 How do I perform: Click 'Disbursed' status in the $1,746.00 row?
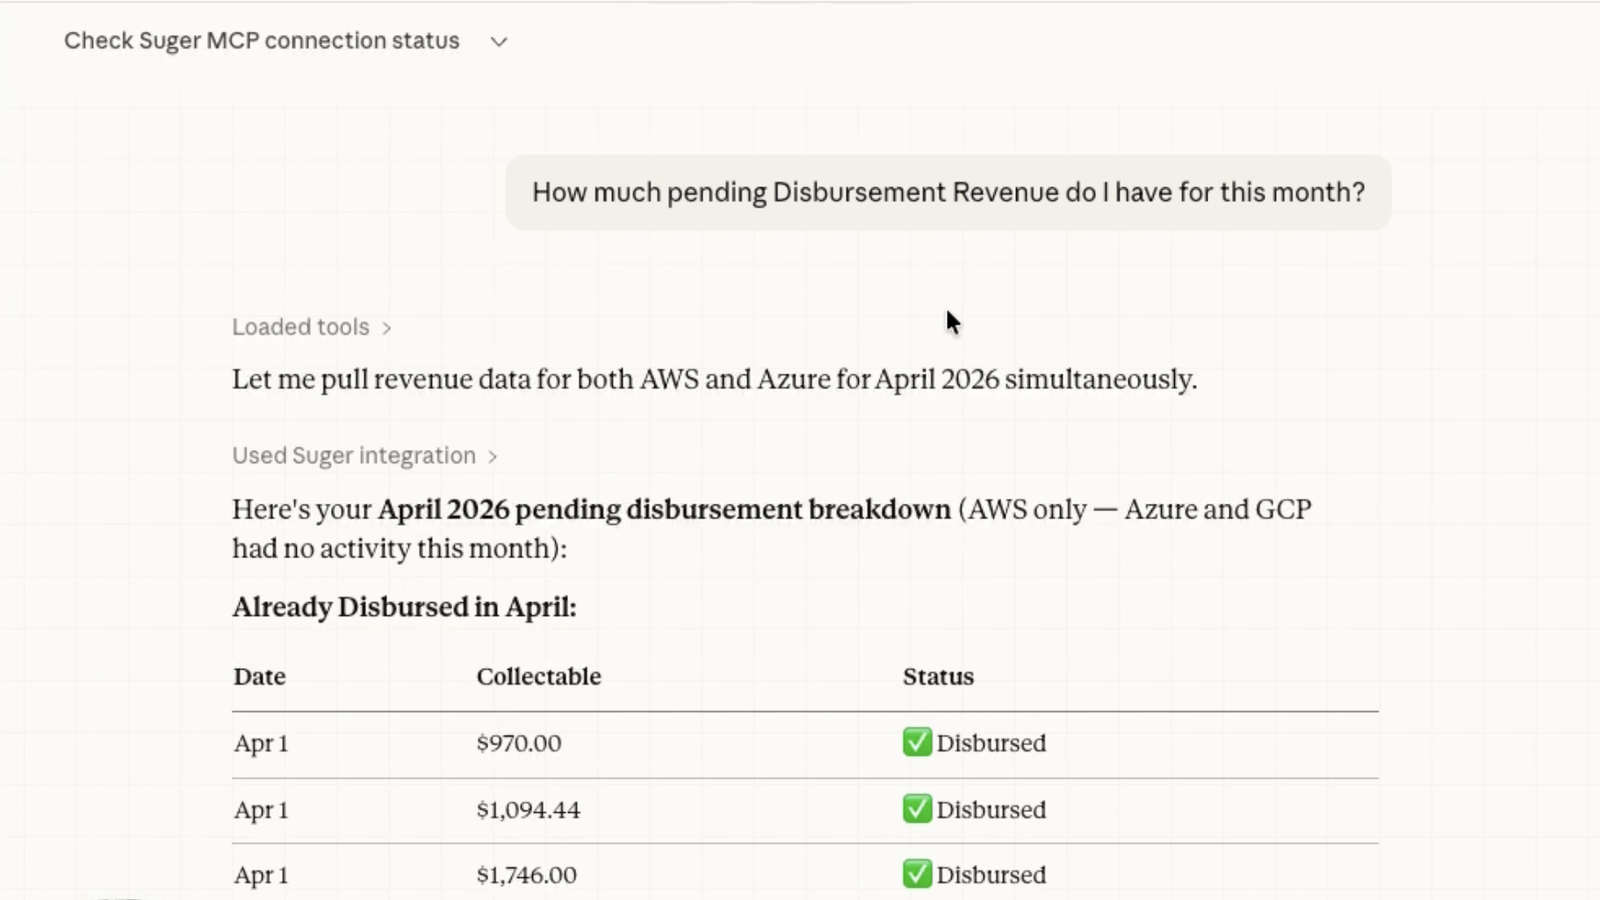click(991, 875)
